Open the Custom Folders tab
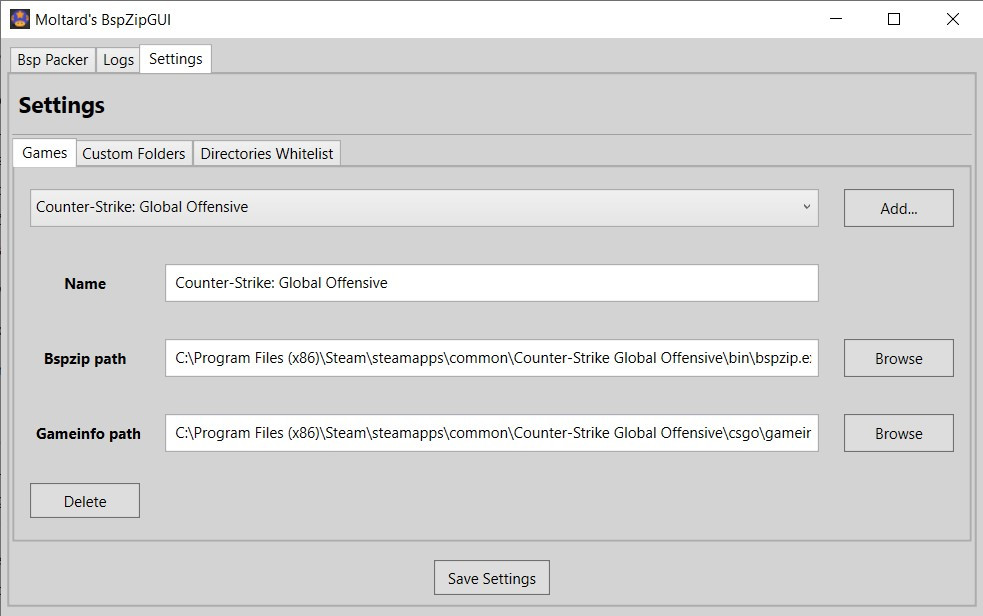The width and height of the screenshot is (983, 616). pyautogui.click(x=133, y=153)
